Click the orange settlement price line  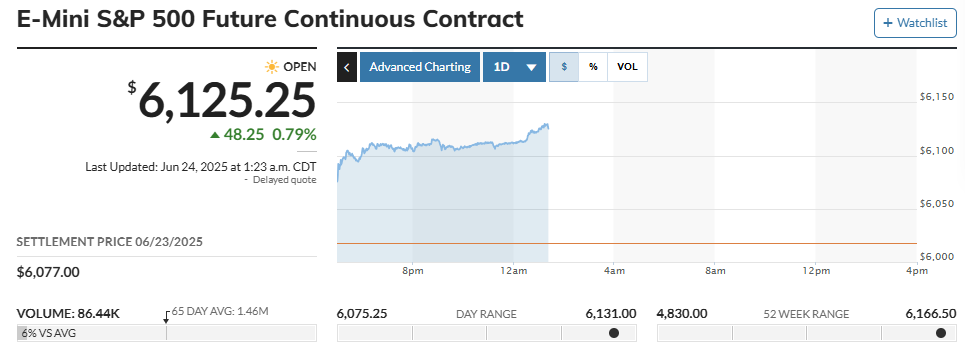point(627,244)
